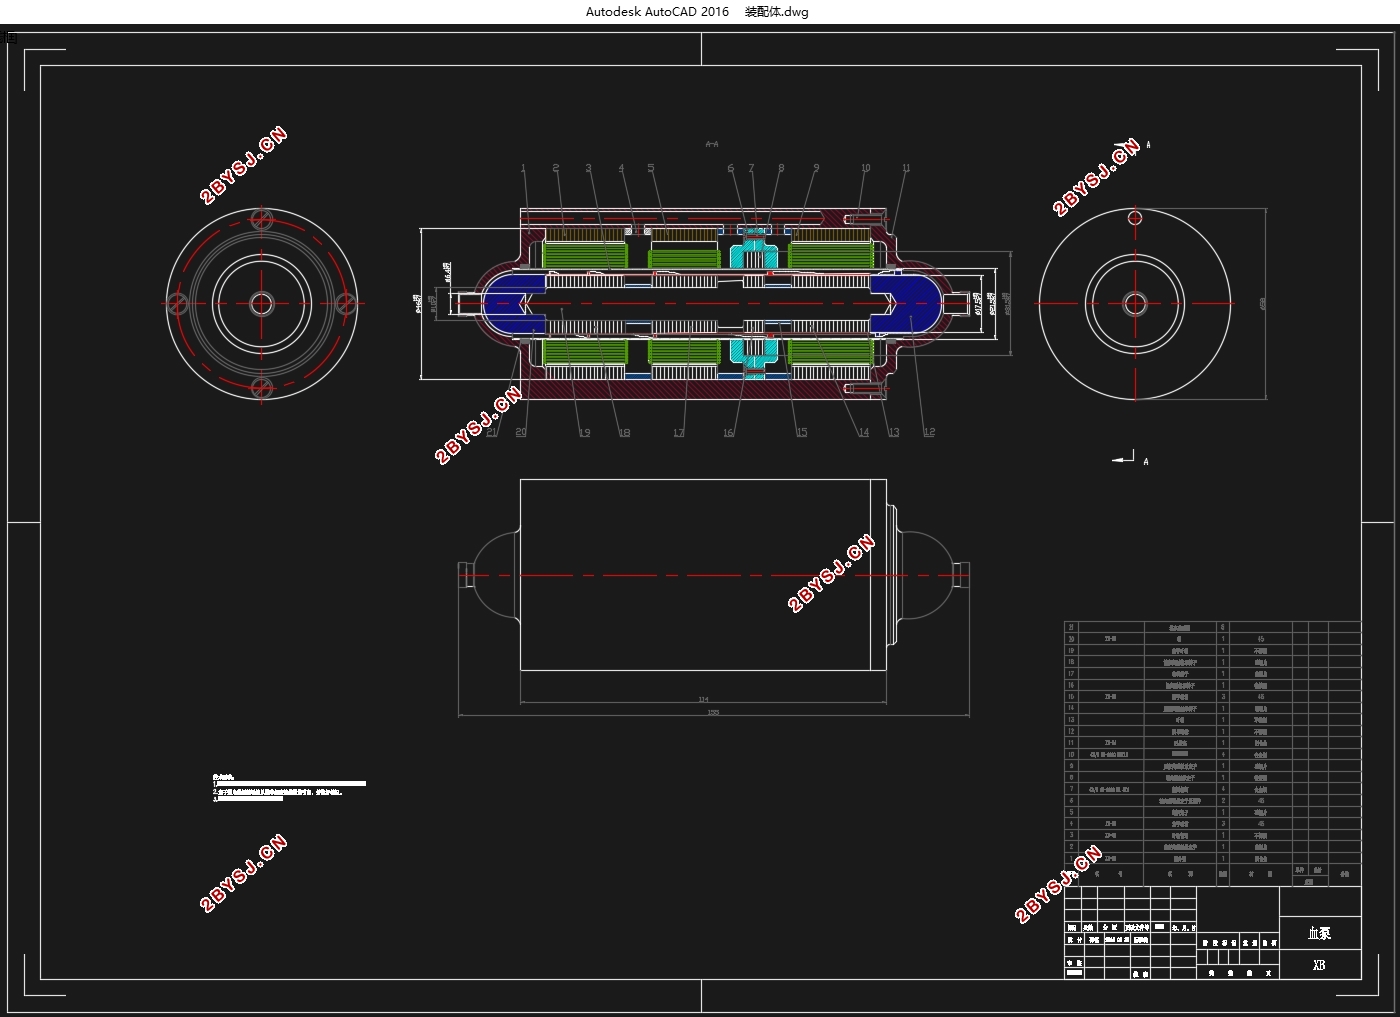Click part balloon number 12
This screenshot has height=1017, width=1400.
point(929,432)
